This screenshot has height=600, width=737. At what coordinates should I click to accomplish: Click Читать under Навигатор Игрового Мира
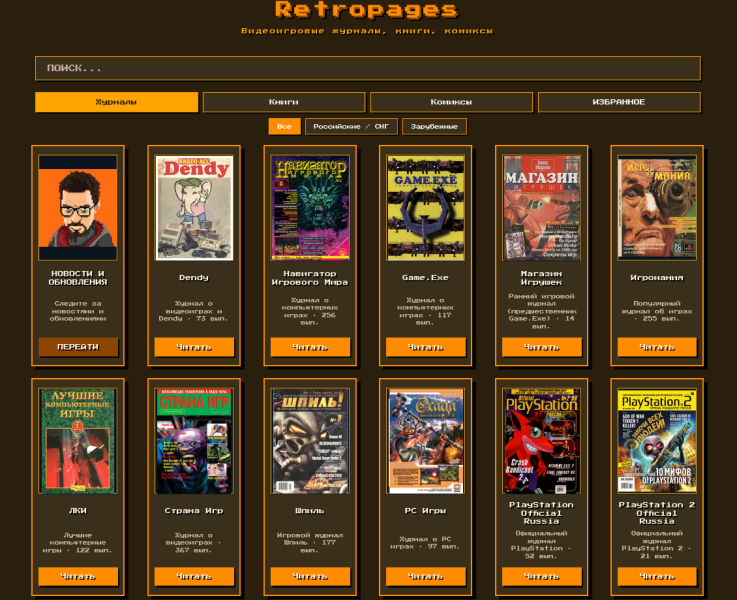point(310,347)
